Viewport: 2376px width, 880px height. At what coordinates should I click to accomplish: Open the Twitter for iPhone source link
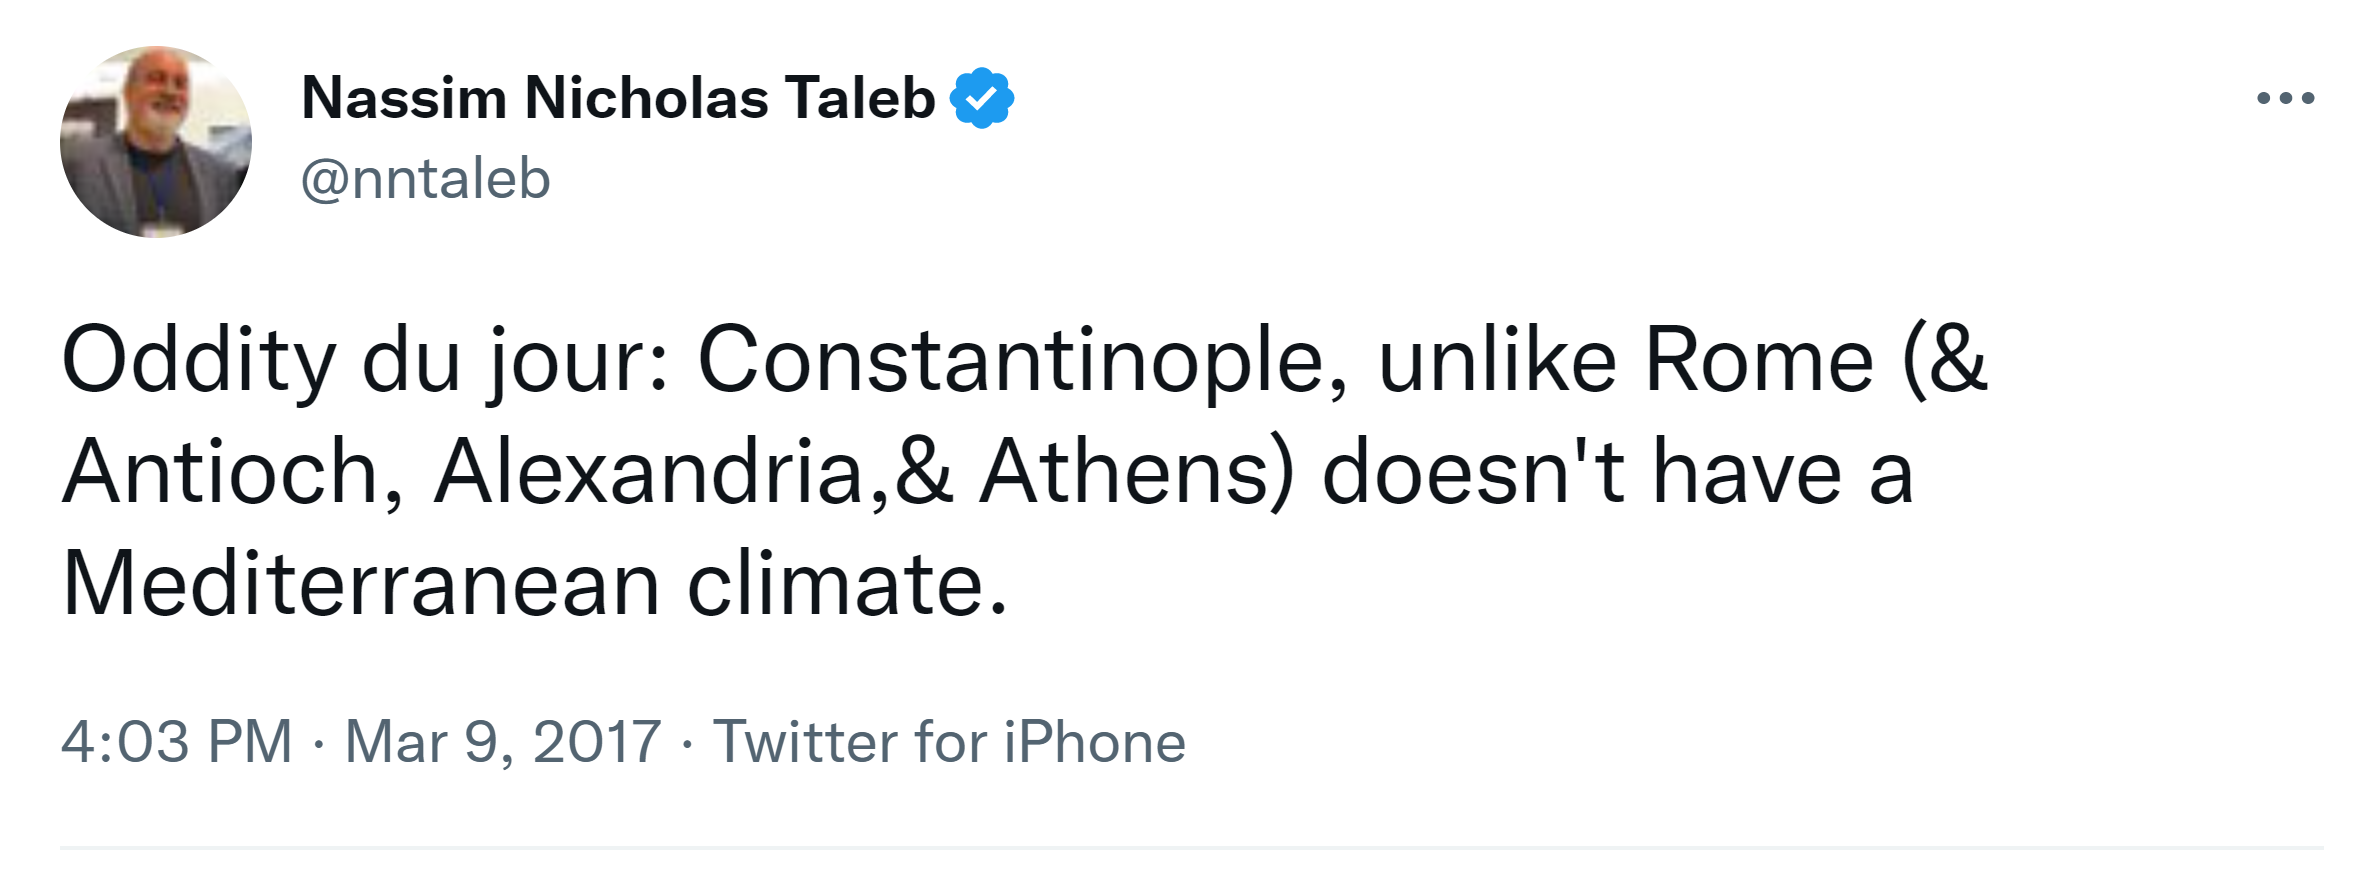[x=949, y=742]
